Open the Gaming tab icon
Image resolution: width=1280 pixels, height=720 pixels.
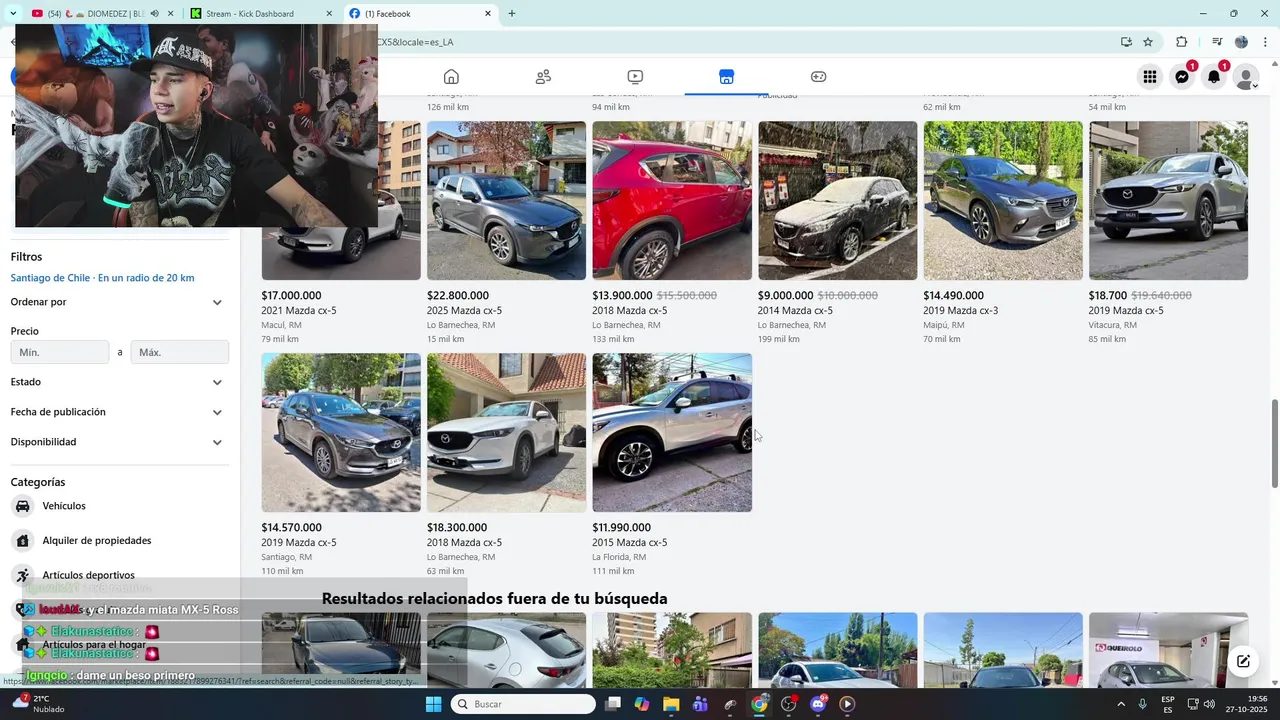tap(818, 77)
